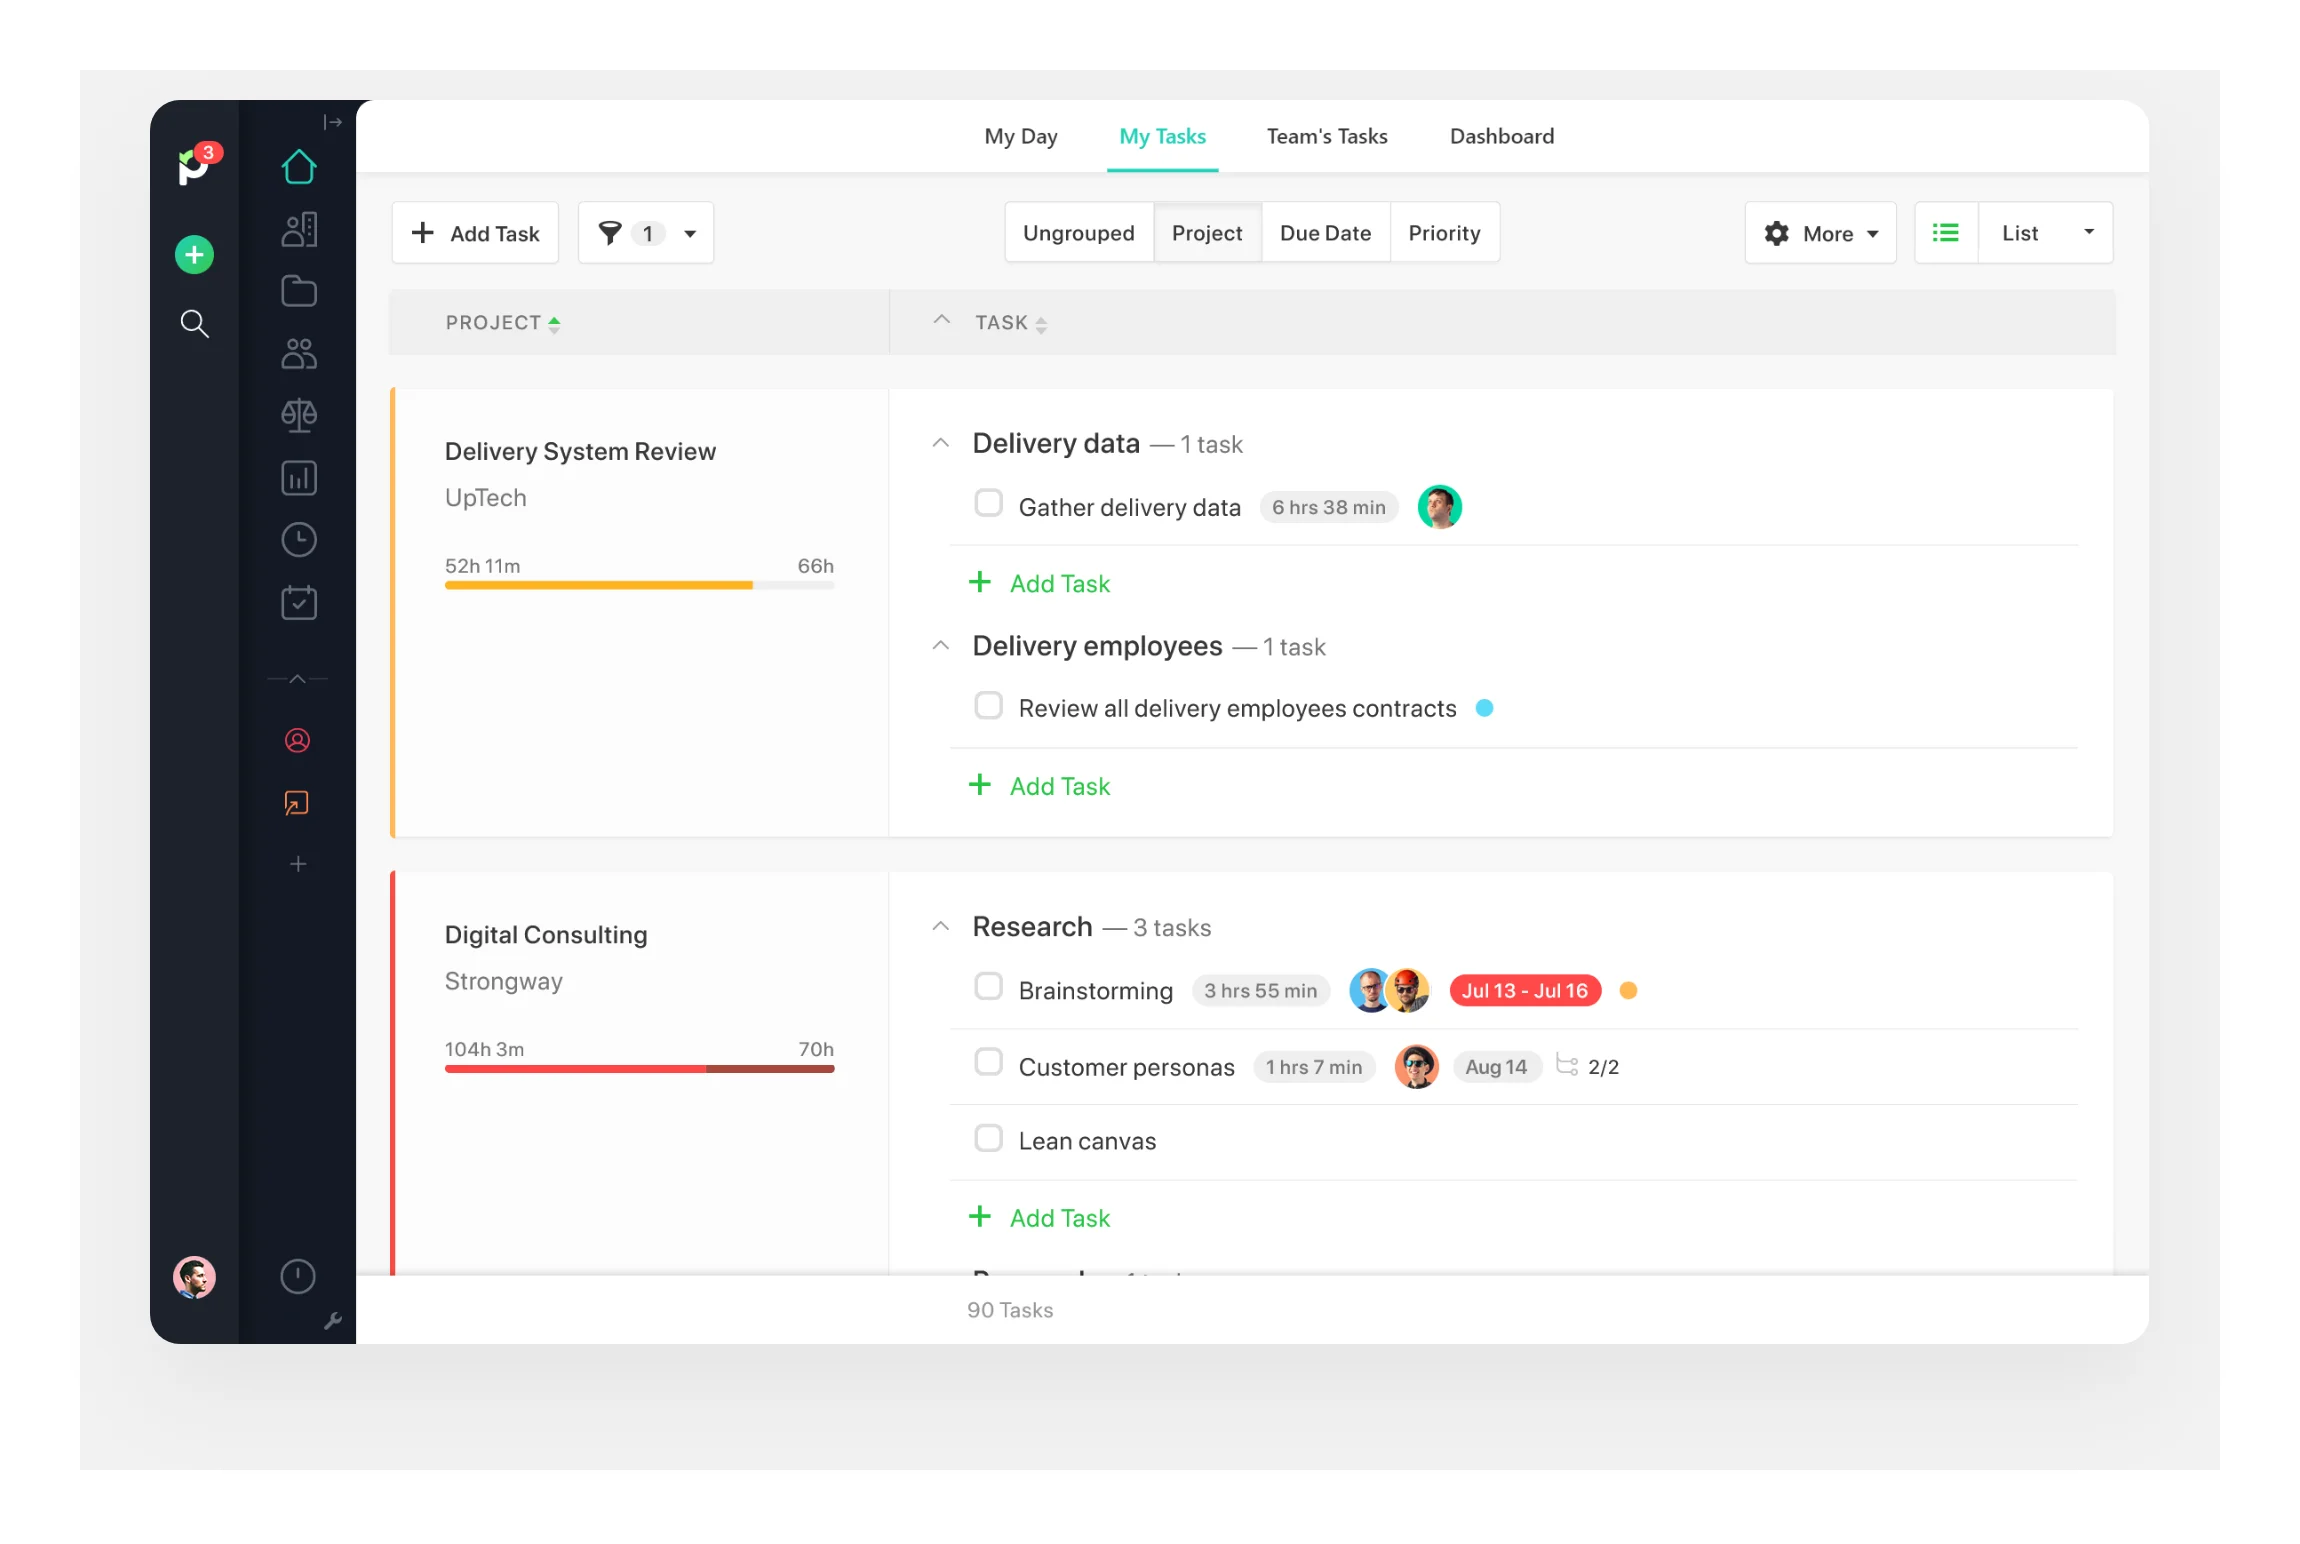Click the small plus icon in sidebar

point(298,864)
